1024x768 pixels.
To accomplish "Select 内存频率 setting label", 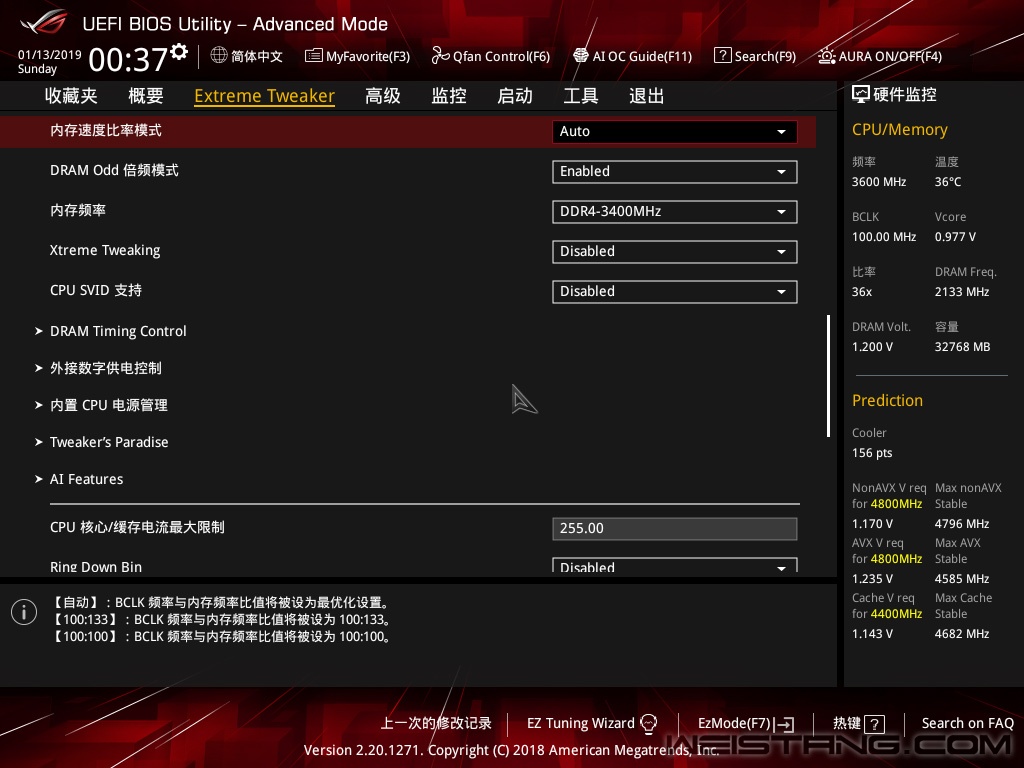I will [78, 210].
